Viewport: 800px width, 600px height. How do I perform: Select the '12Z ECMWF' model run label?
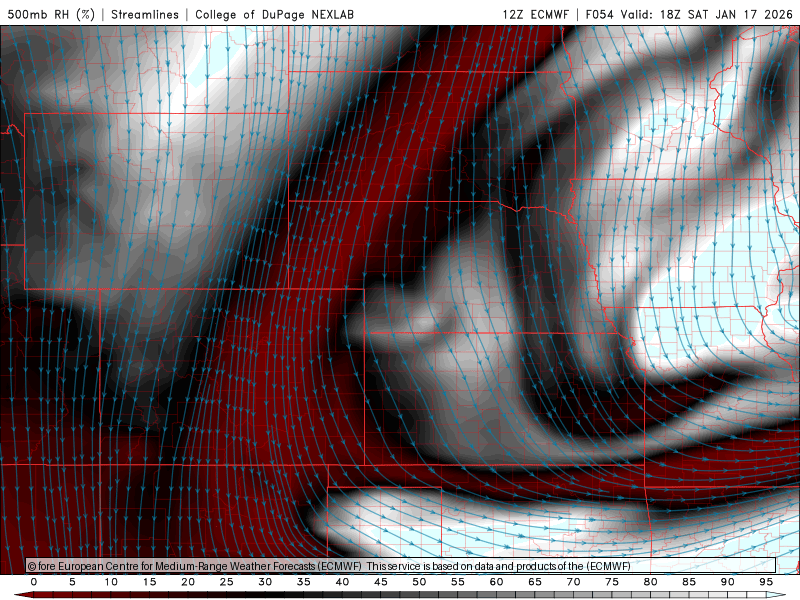pos(535,14)
